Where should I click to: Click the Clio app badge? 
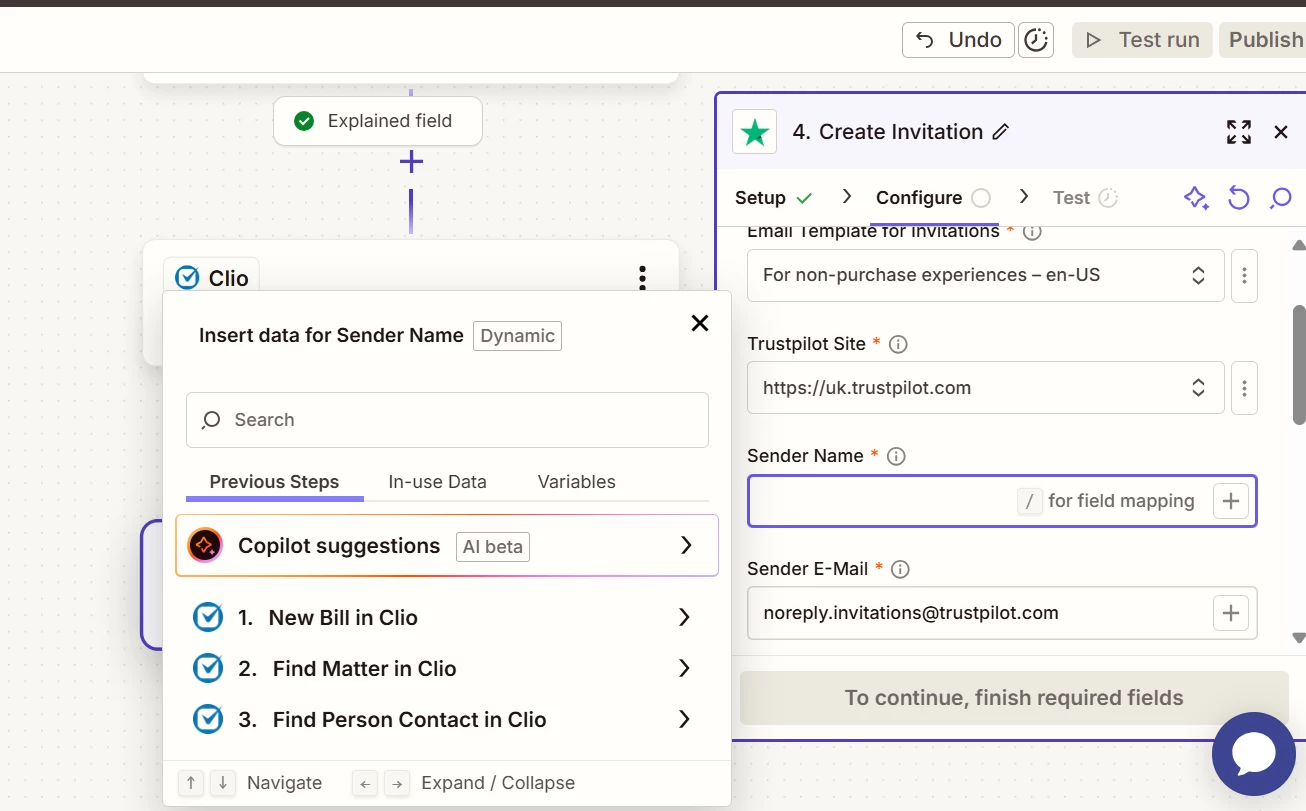pyautogui.click(x=211, y=278)
